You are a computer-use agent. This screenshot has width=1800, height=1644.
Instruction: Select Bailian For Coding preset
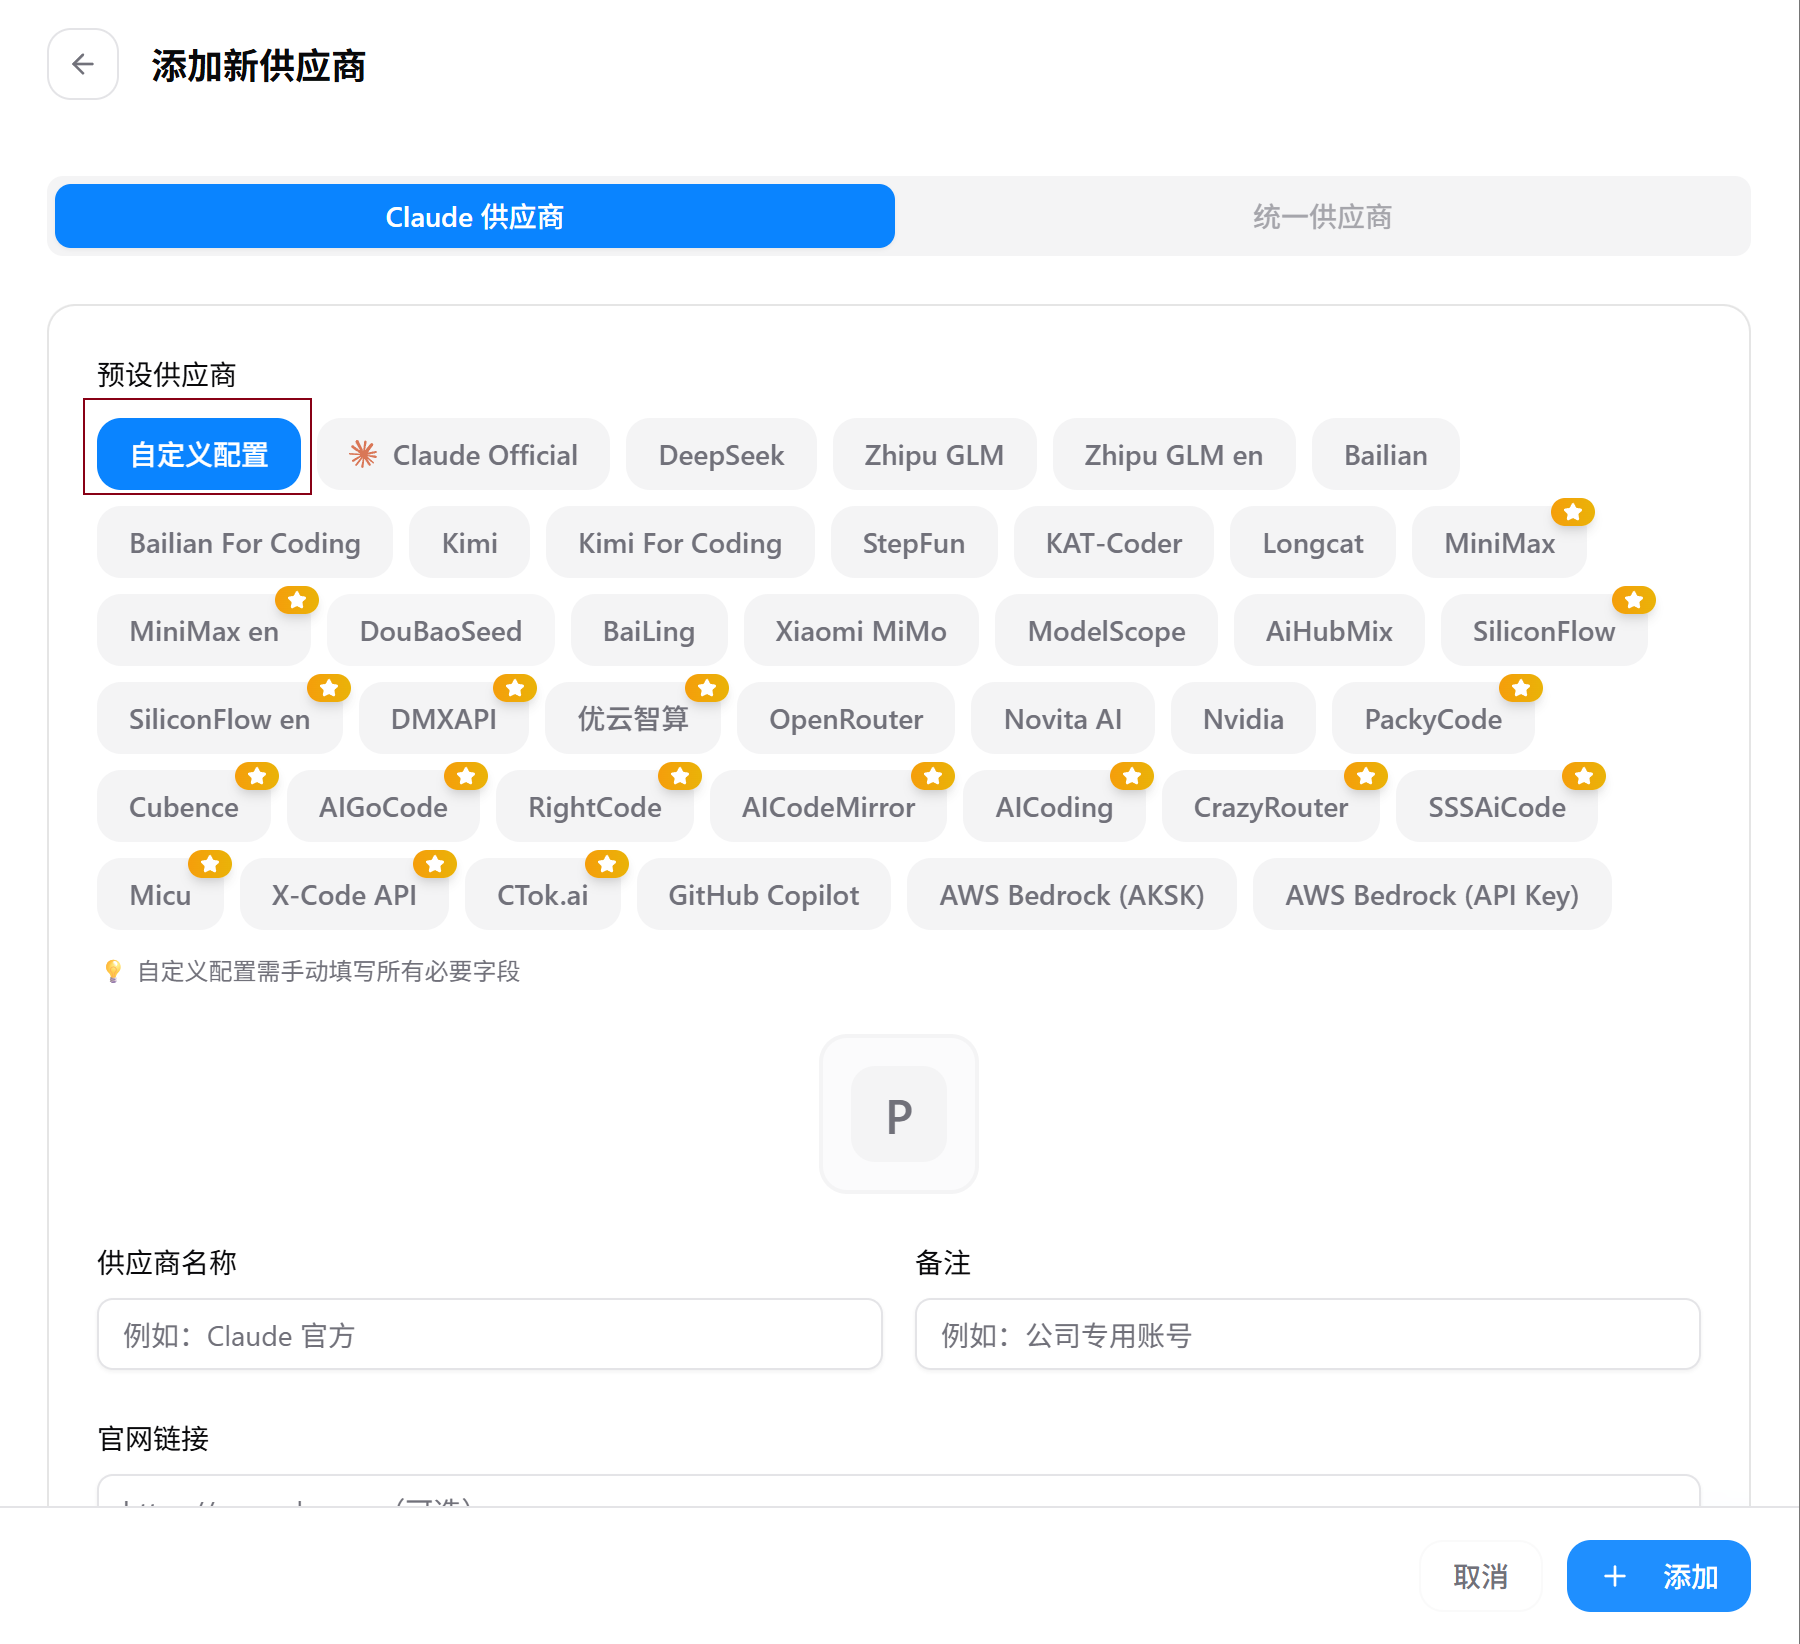pos(245,543)
